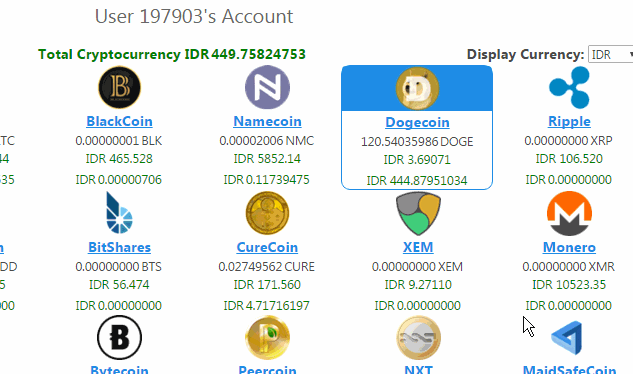Screen dimensions: 633x374
Task: Open the NXT link
Action: point(418,369)
